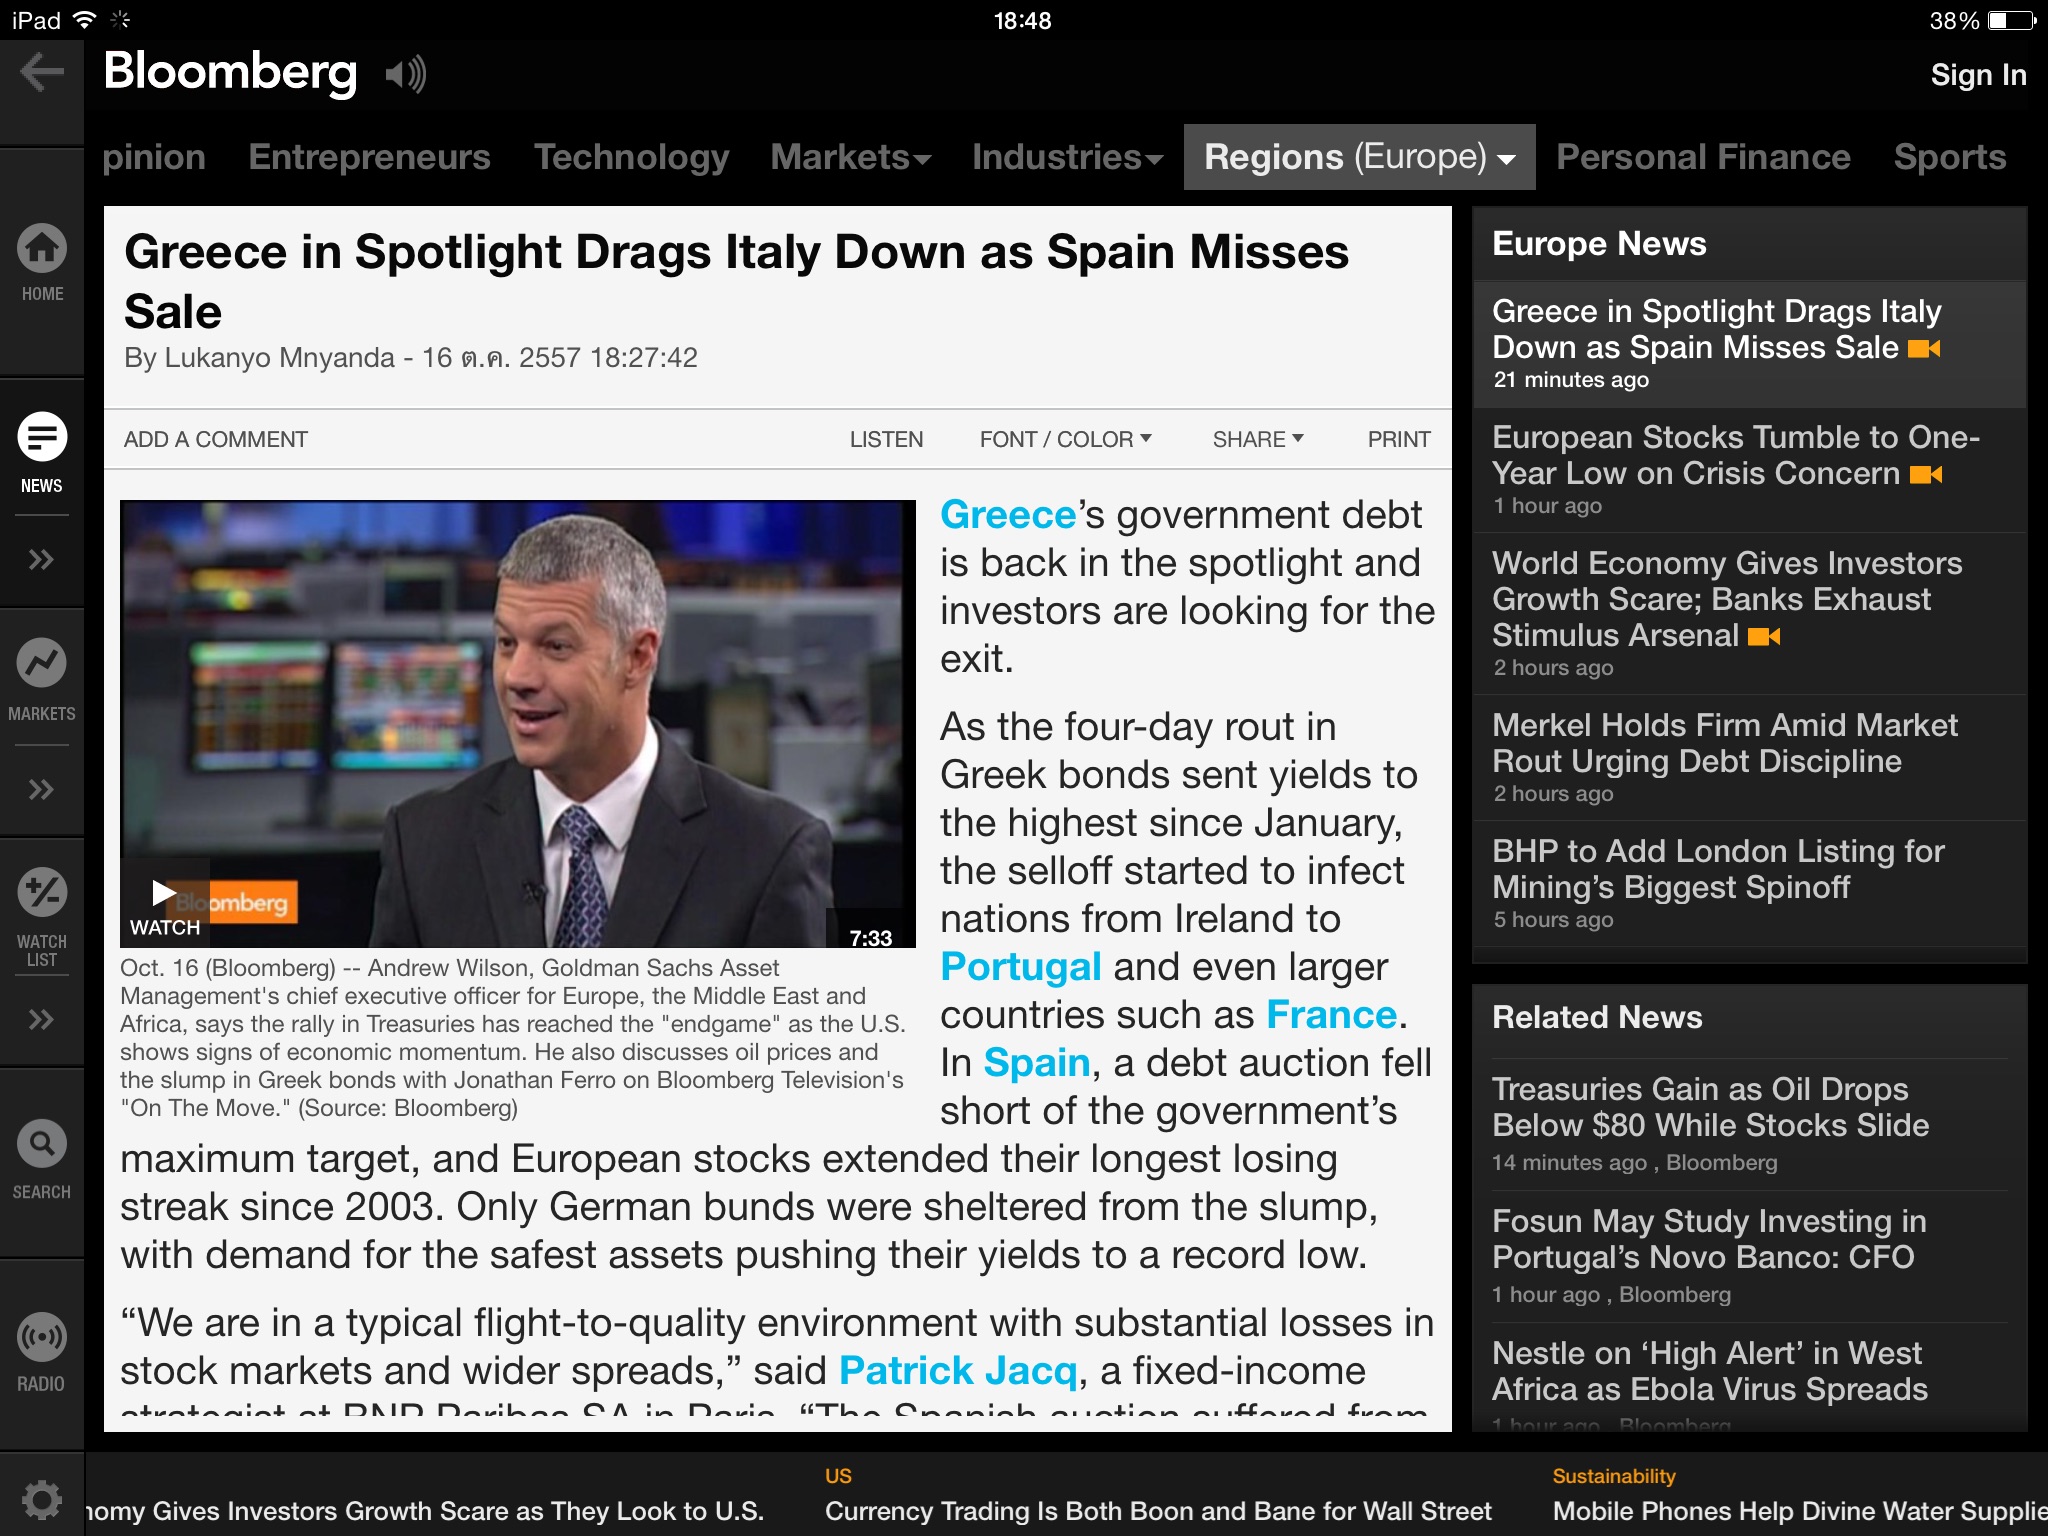Screen dimensions: 2048x1536
Task: Select the Personal Finance tab
Action: (1703, 157)
